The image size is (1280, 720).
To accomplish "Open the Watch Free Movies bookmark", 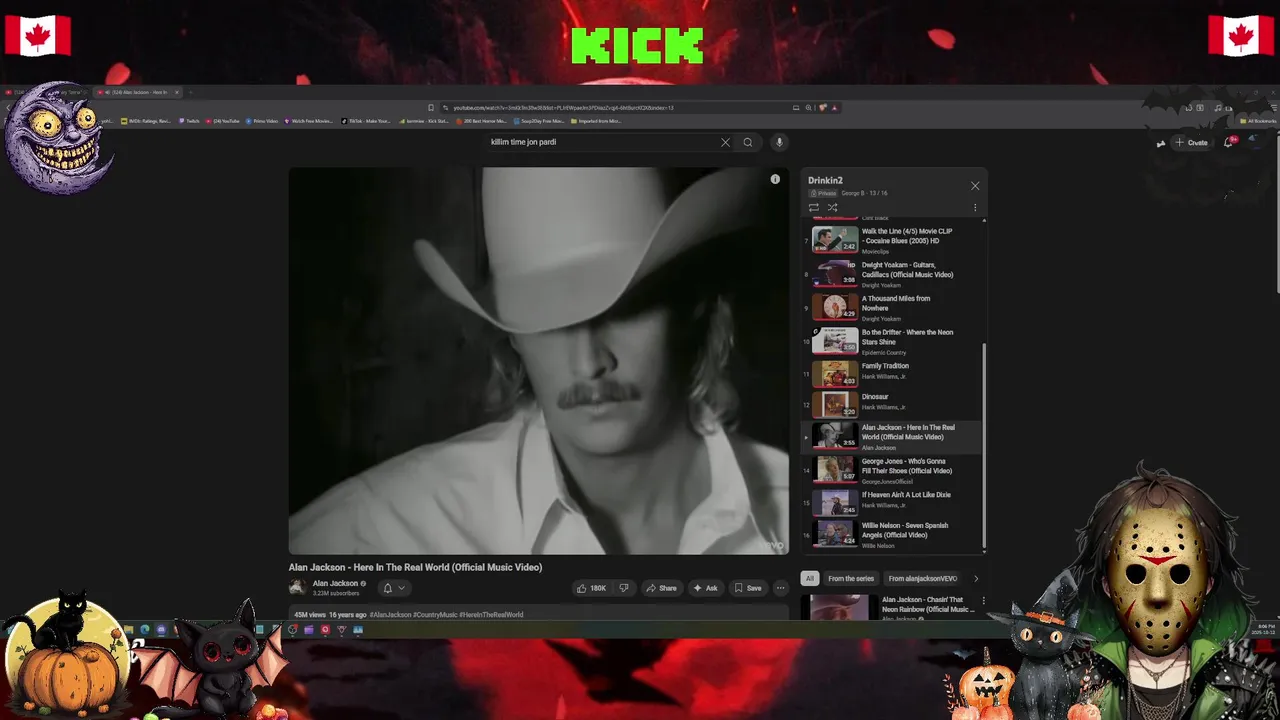I will [309, 121].
